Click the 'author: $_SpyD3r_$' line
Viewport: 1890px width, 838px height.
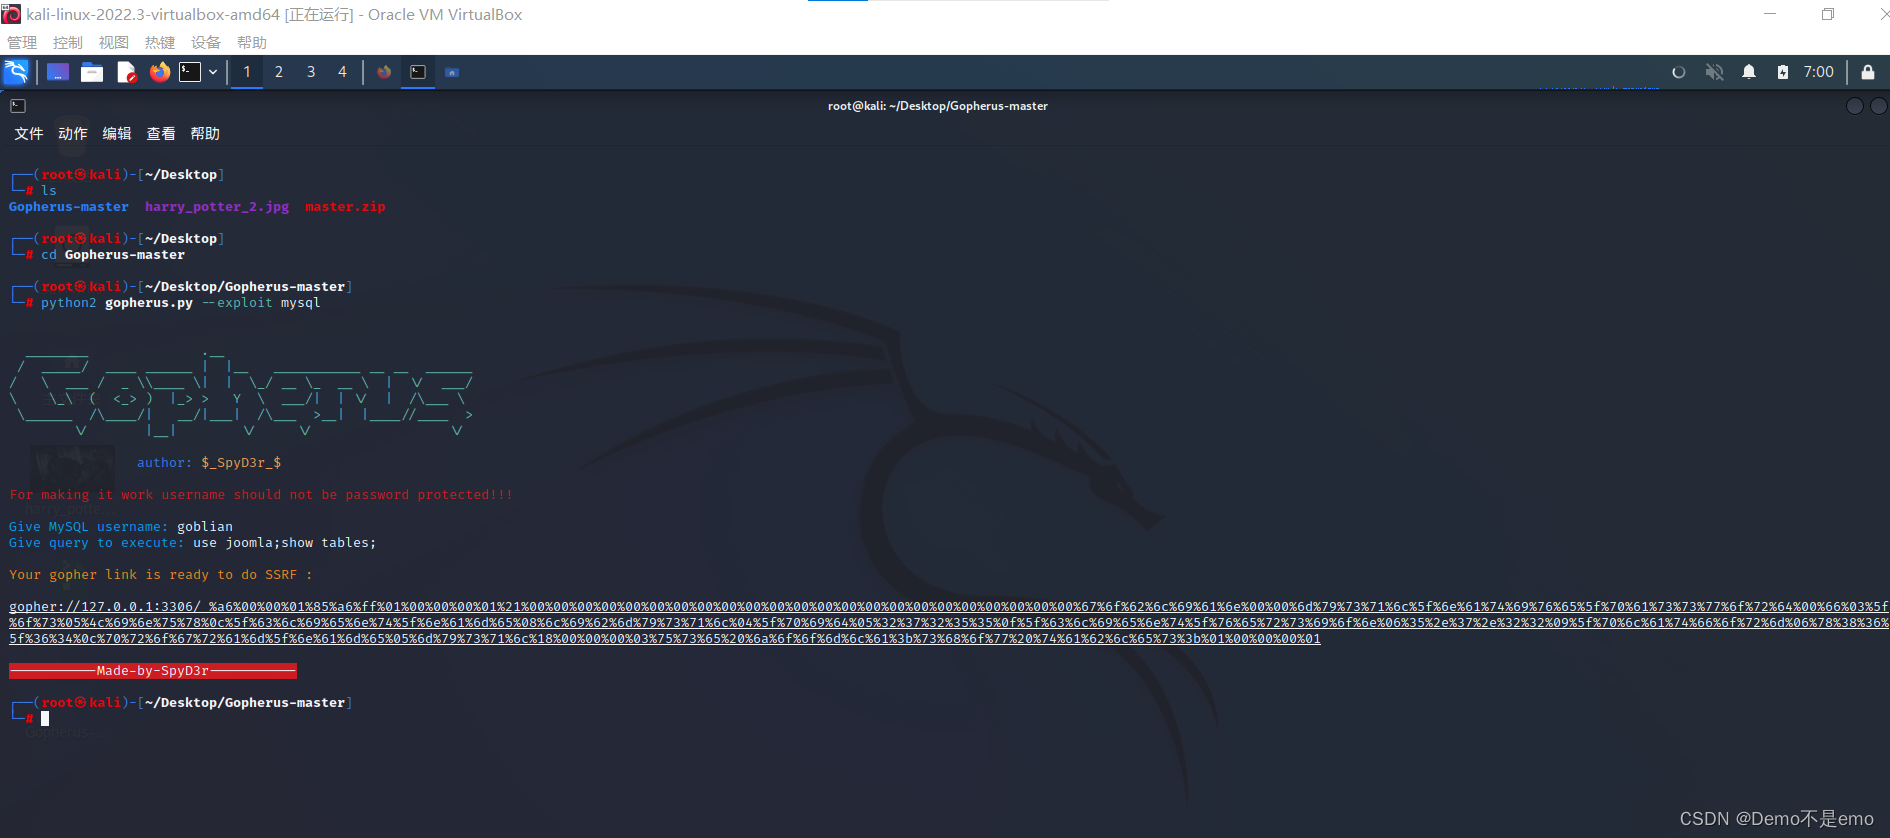coord(209,463)
